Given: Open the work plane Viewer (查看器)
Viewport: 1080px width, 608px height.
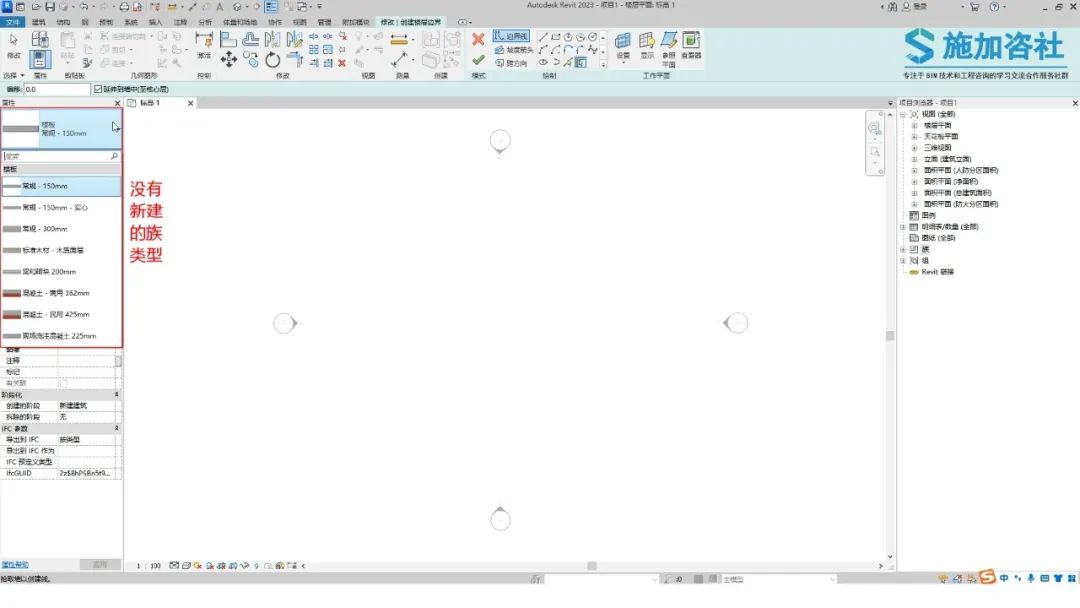Looking at the screenshot, I should tap(691, 45).
